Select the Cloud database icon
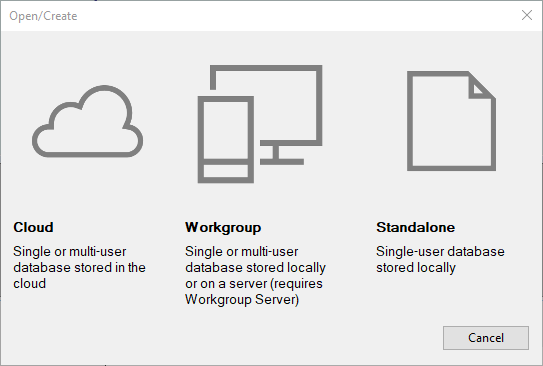The width and height of the screenshot is (543, 366). click(x=87, y=121)
